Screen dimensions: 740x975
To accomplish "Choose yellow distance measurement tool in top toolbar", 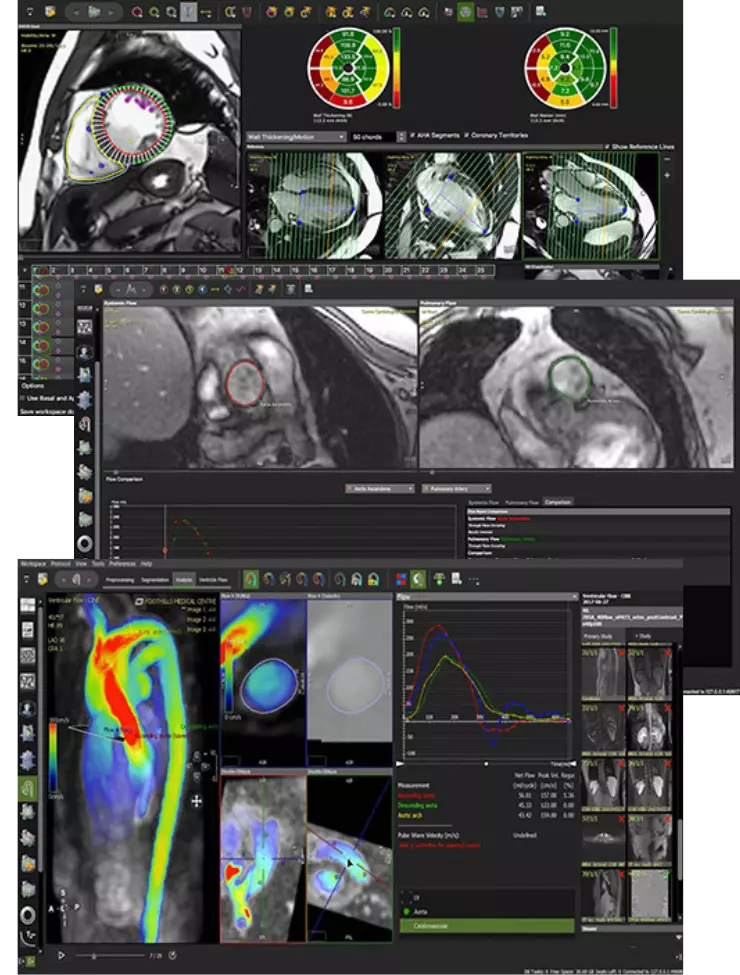I will [x=205, y=12].
